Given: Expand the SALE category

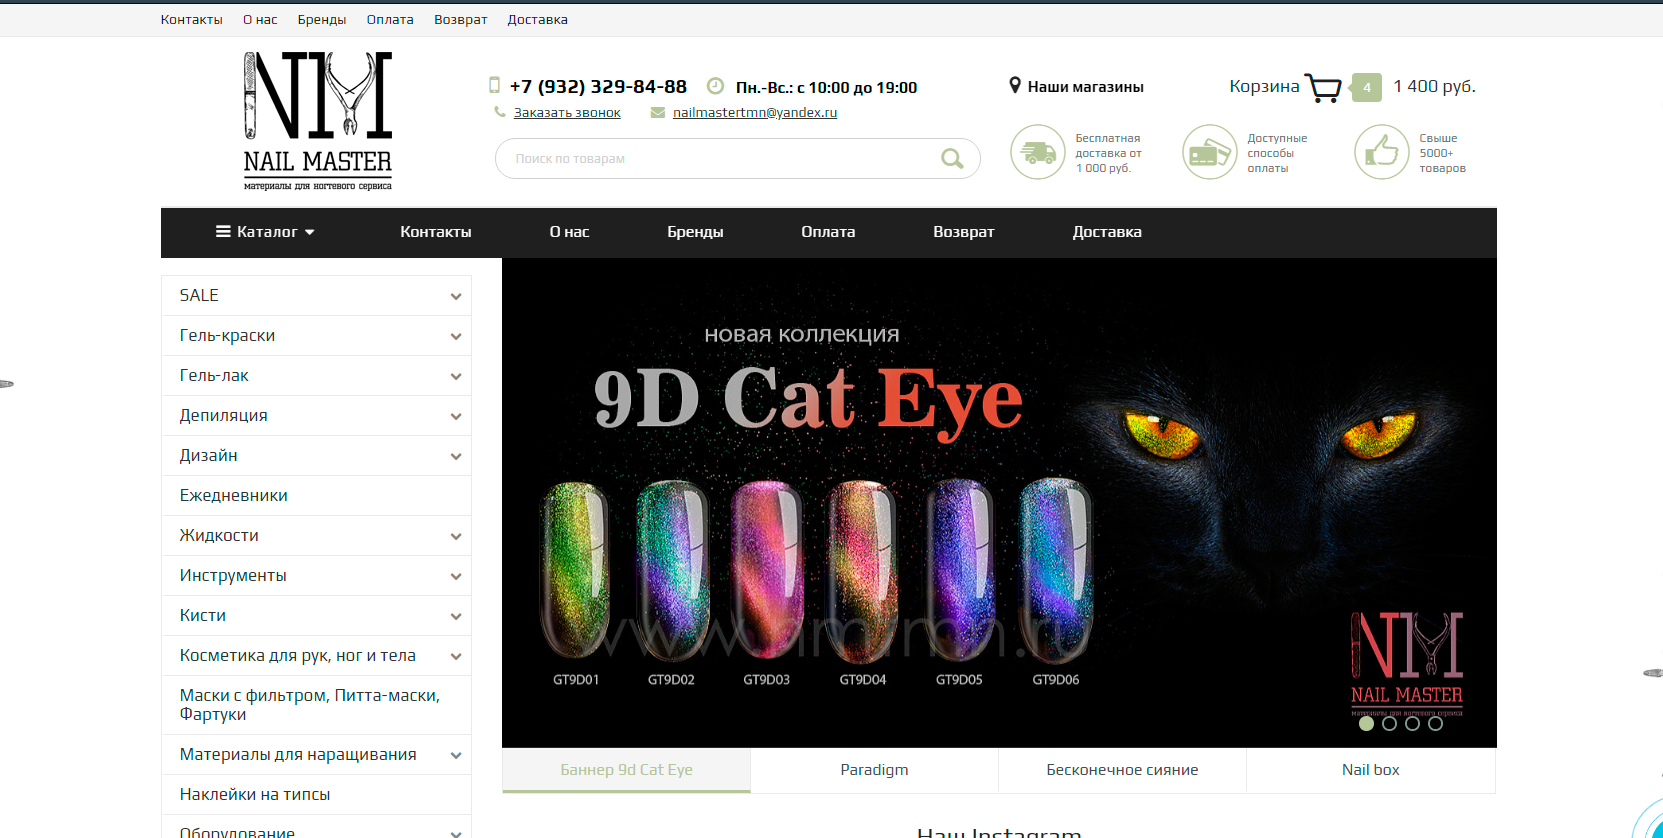Looking at the screenshot, I should point(456,296).
